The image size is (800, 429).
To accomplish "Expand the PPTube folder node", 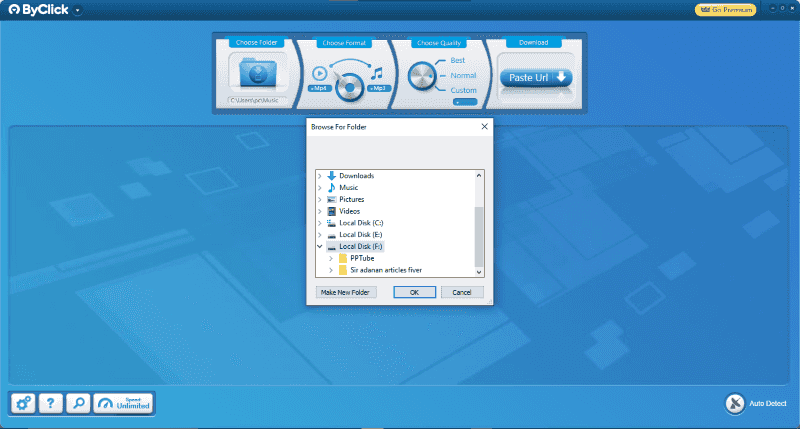I will coord(330,258).
